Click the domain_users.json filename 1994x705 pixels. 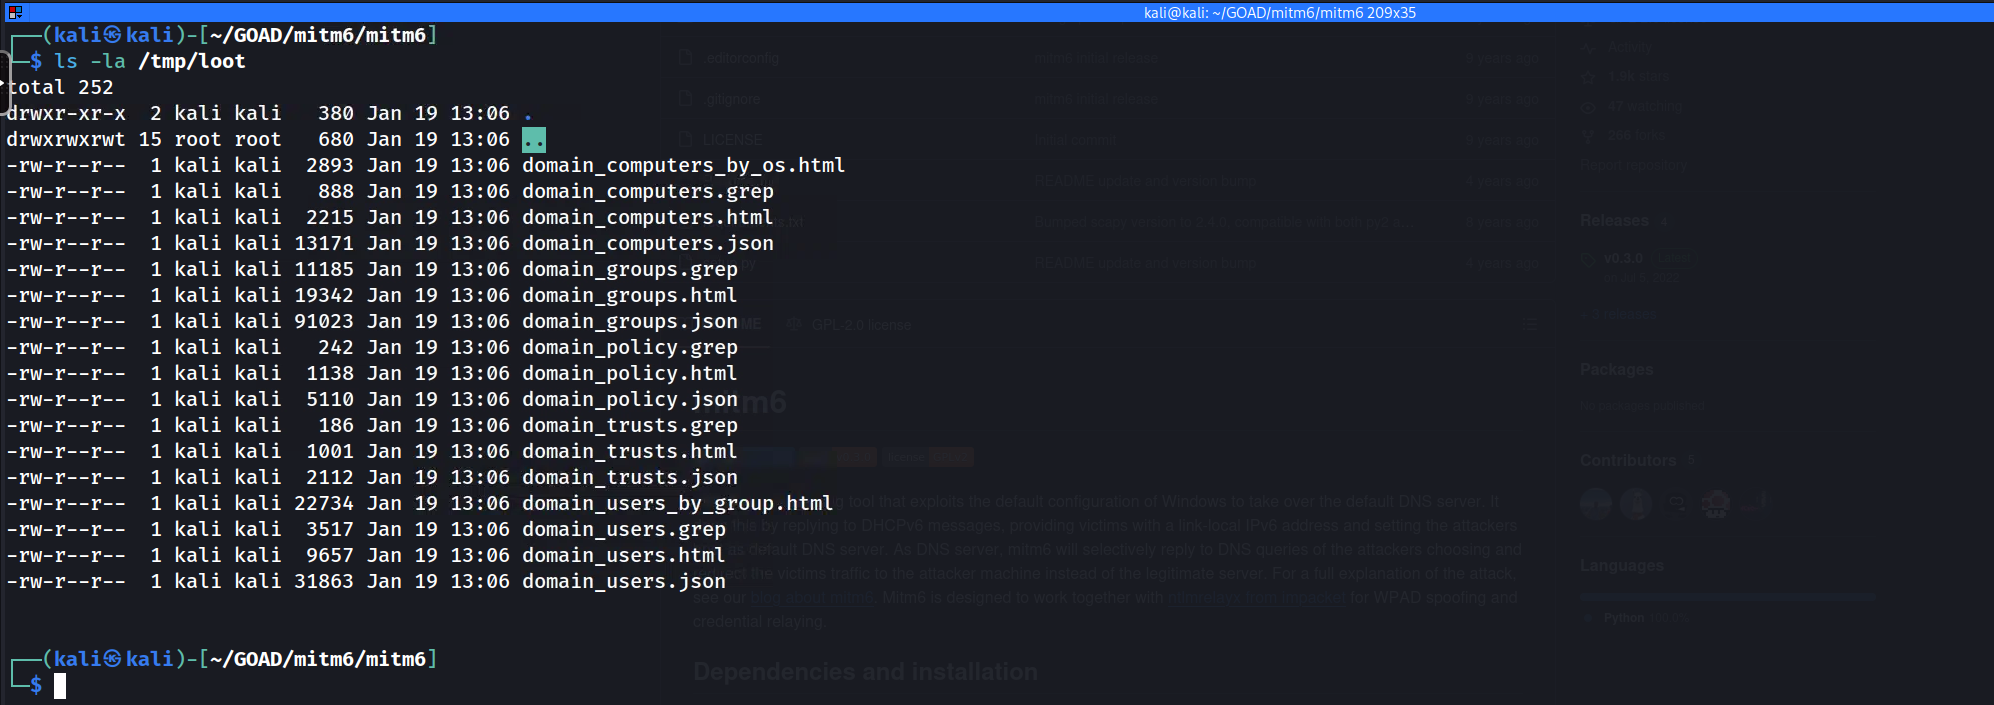coord(623,581)
